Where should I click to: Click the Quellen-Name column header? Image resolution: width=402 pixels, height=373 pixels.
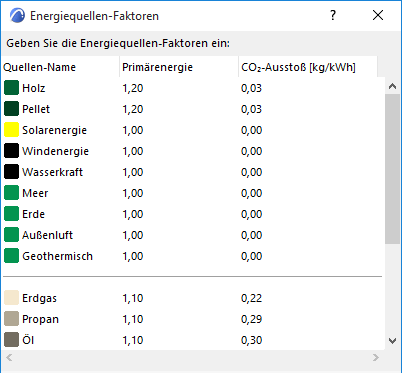click(x=60, y=67)
